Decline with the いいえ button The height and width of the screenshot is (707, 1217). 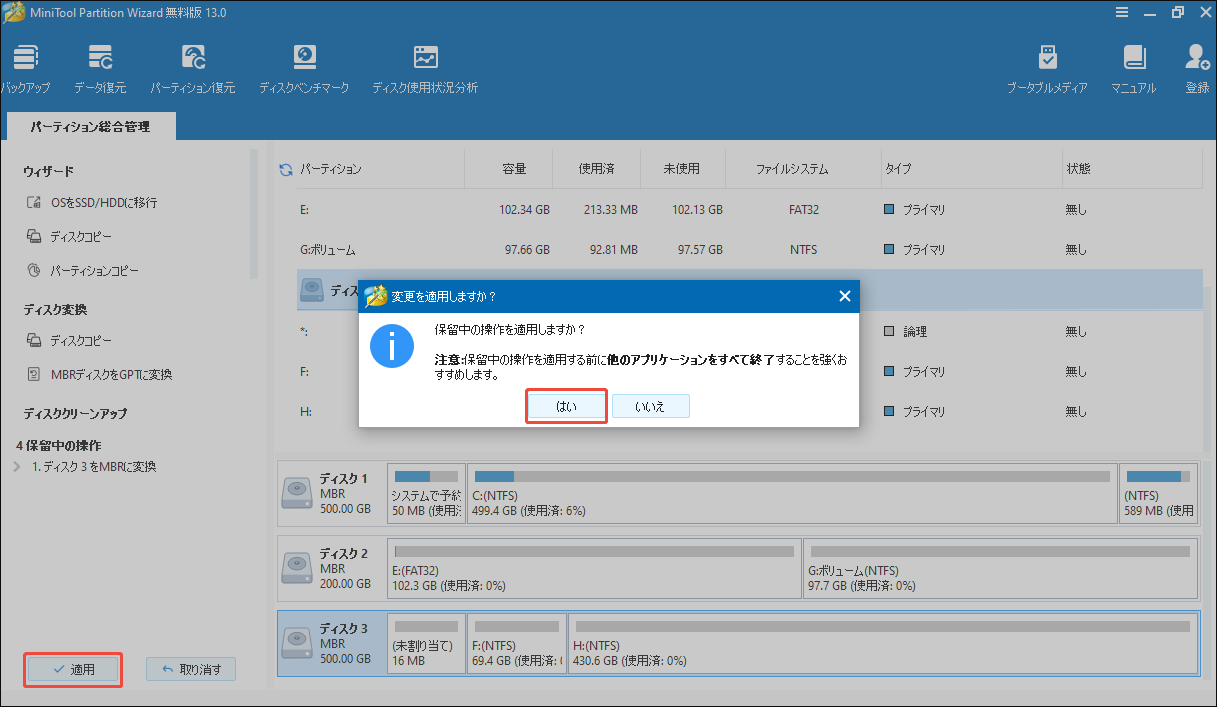[x=650, y=406]
